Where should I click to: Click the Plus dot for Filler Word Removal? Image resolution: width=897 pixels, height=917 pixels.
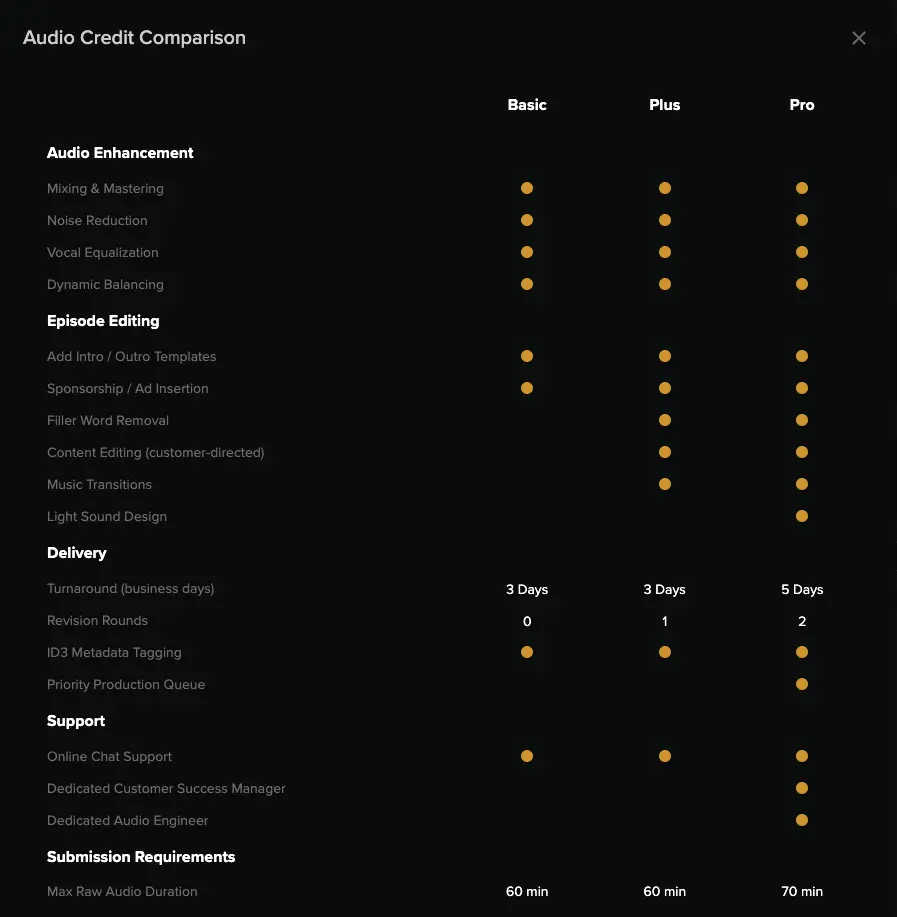(x=665, y=420)
